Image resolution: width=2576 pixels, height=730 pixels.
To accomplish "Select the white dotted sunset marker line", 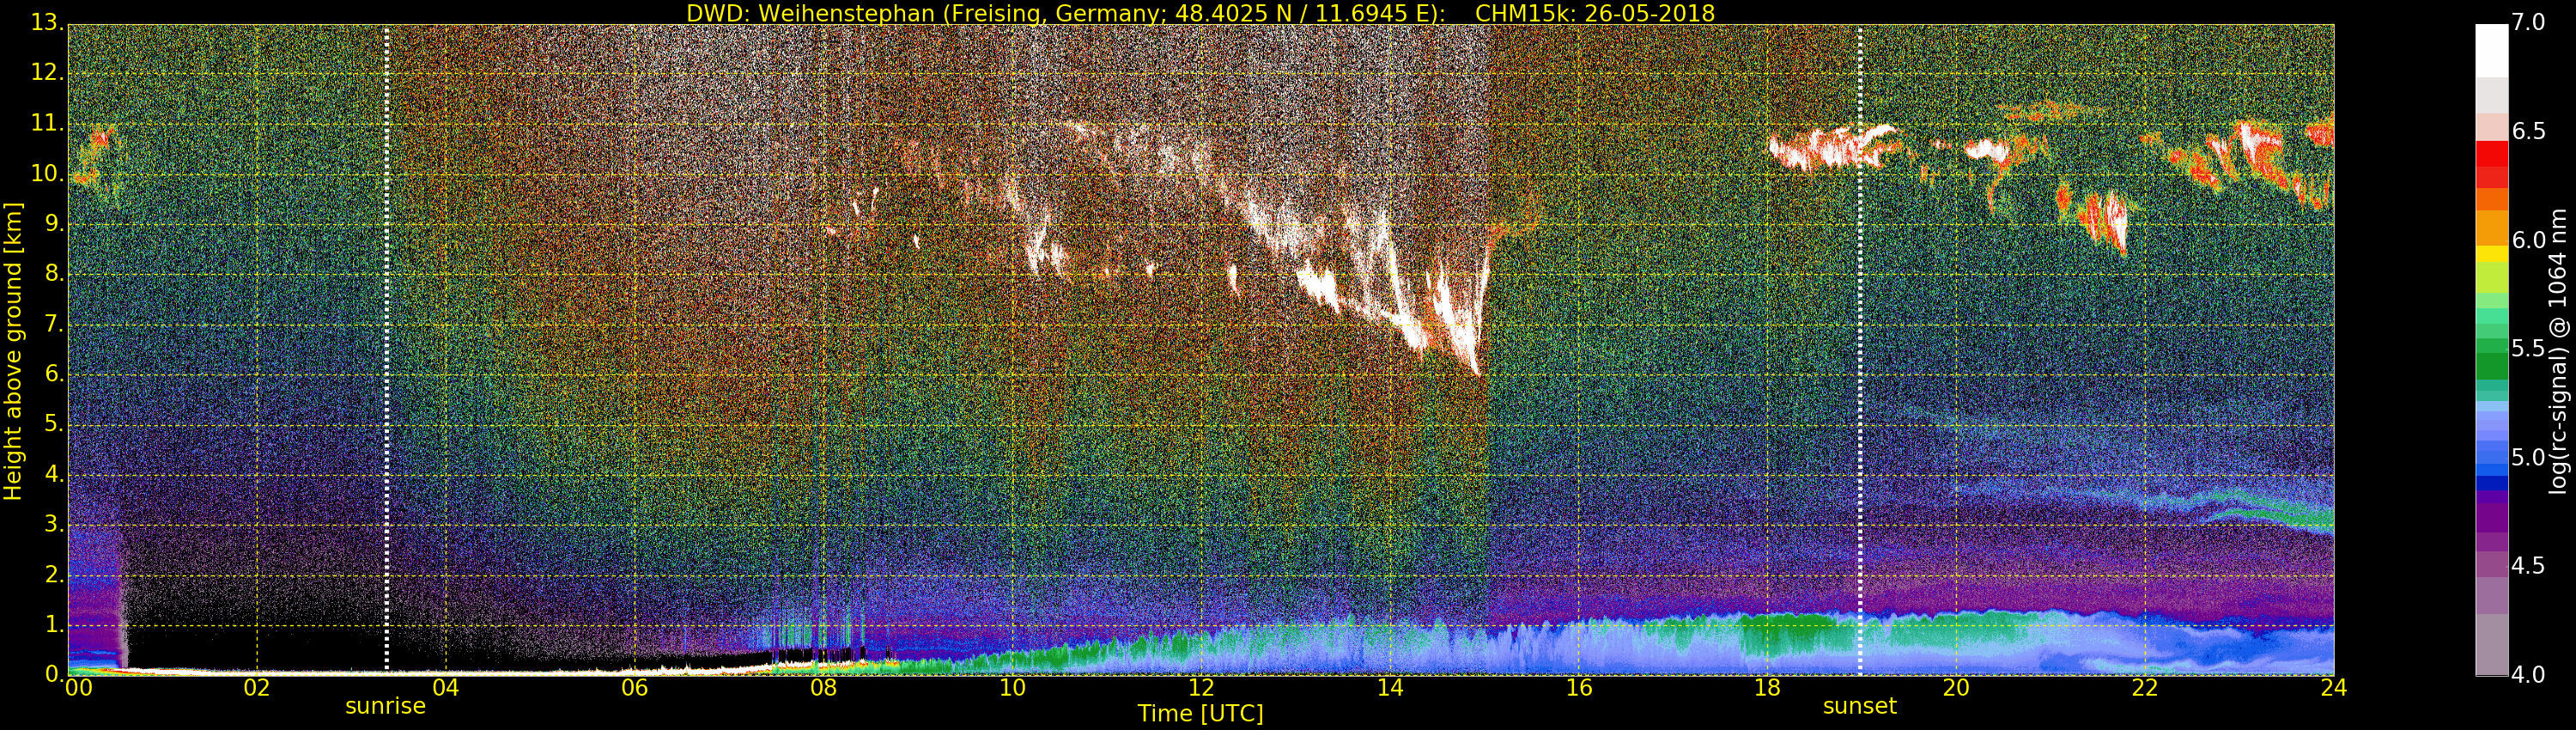I will coord(1860,350).
